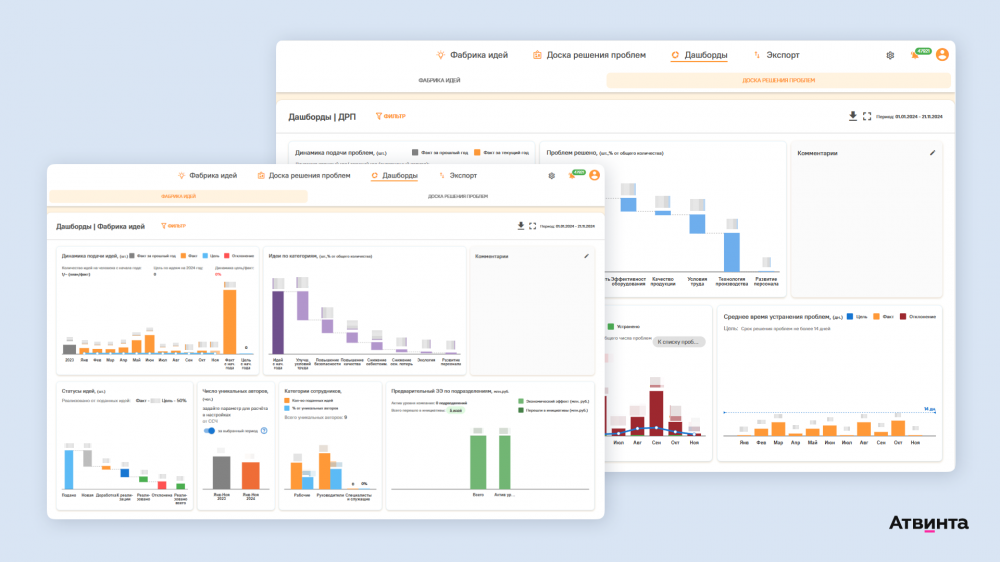This screenshot has height=562, width=1000.
Task: Open the user avatar in the ДРП window
Action: (942, 55)
